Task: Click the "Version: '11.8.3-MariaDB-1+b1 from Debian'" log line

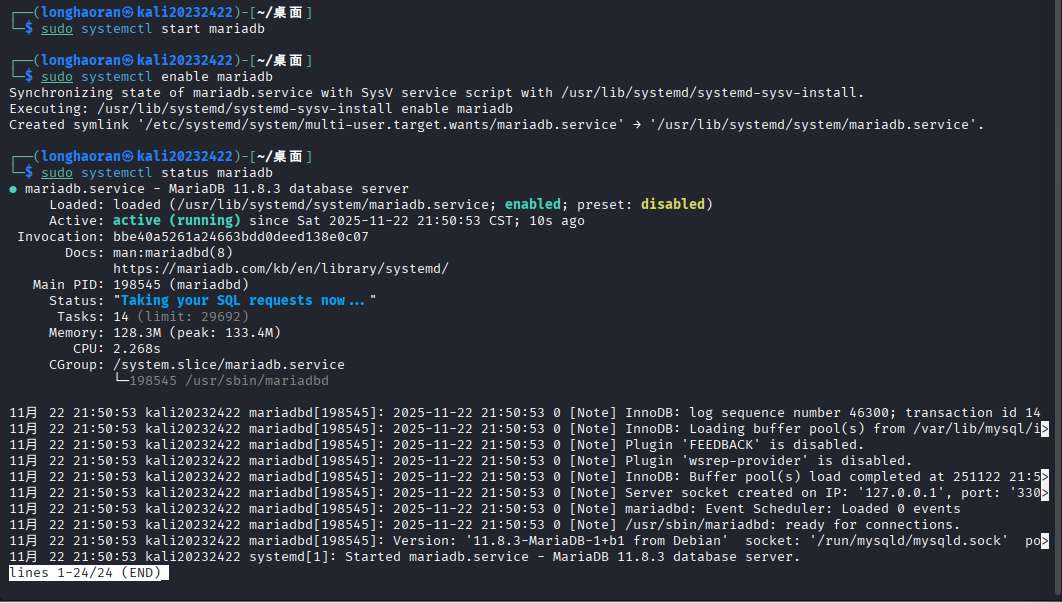Action: (x=529, y=541)
